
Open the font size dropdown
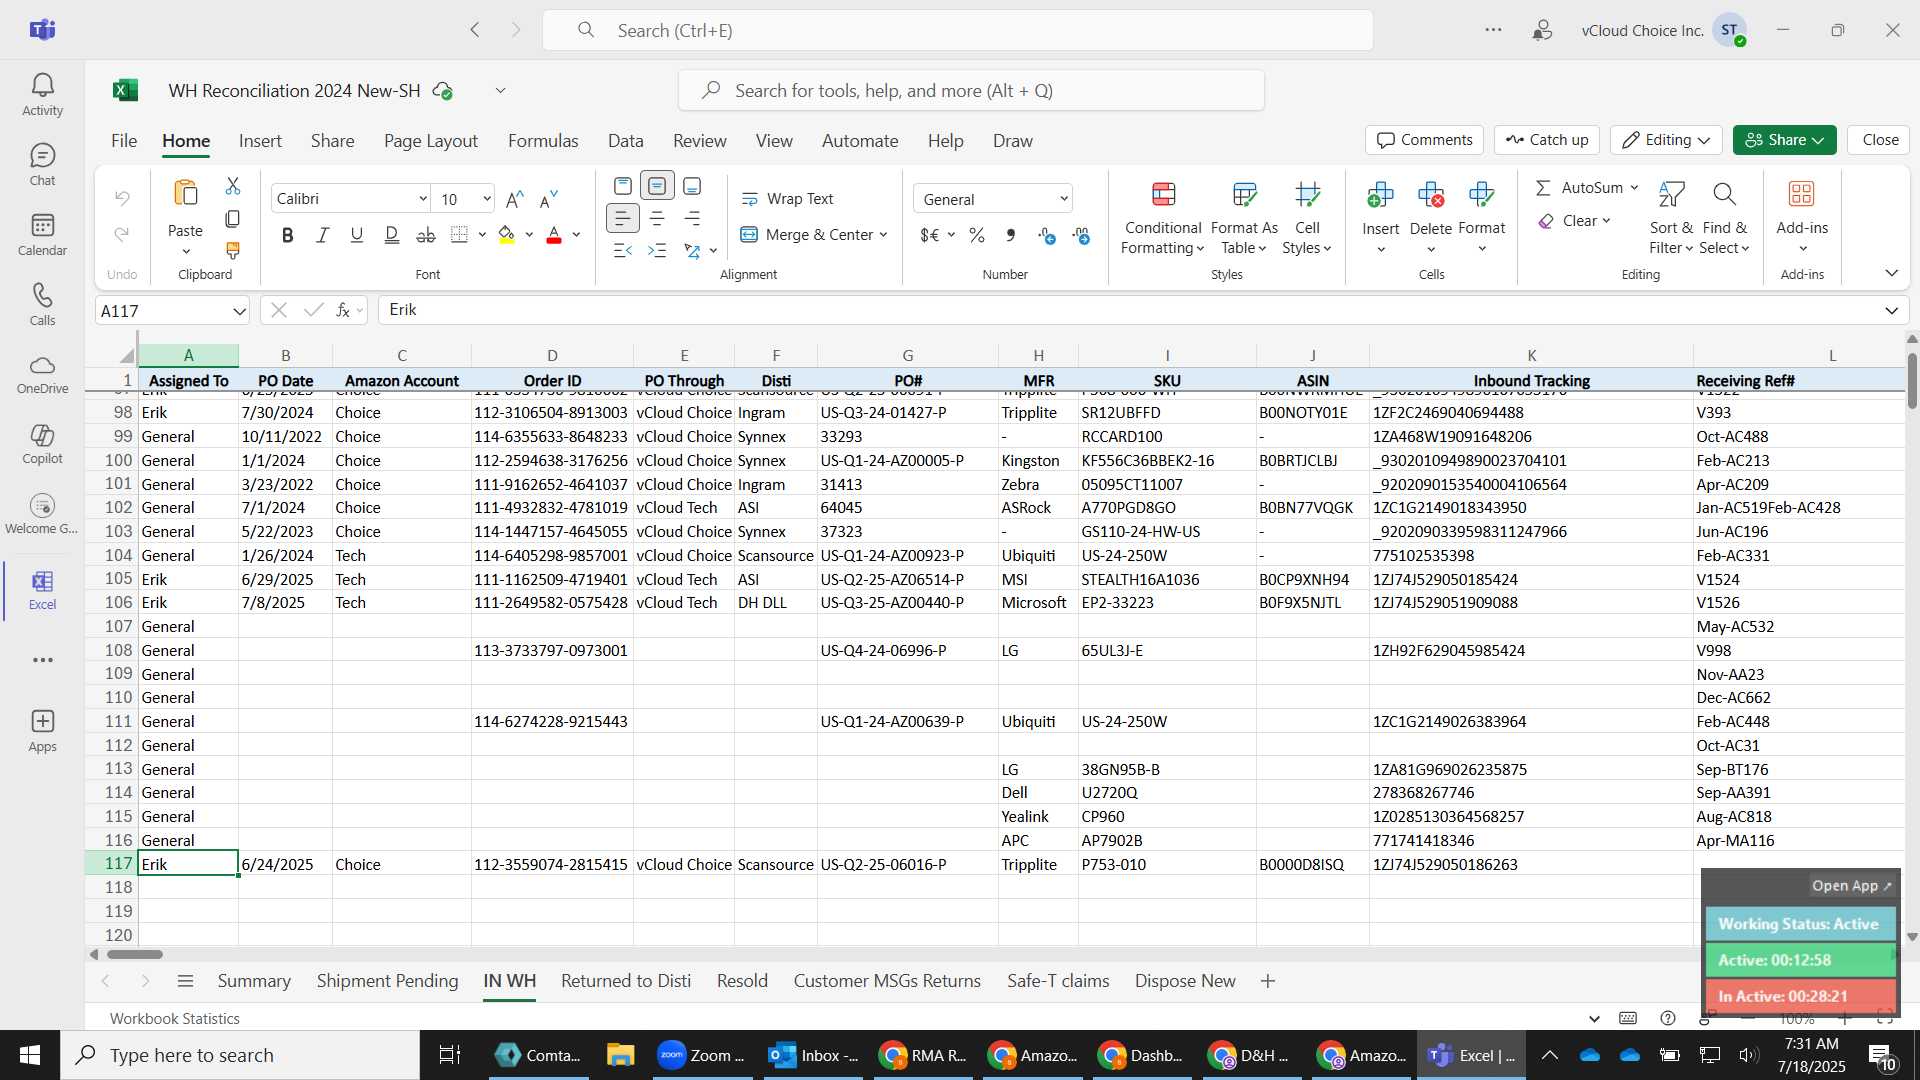coord(487,199)
